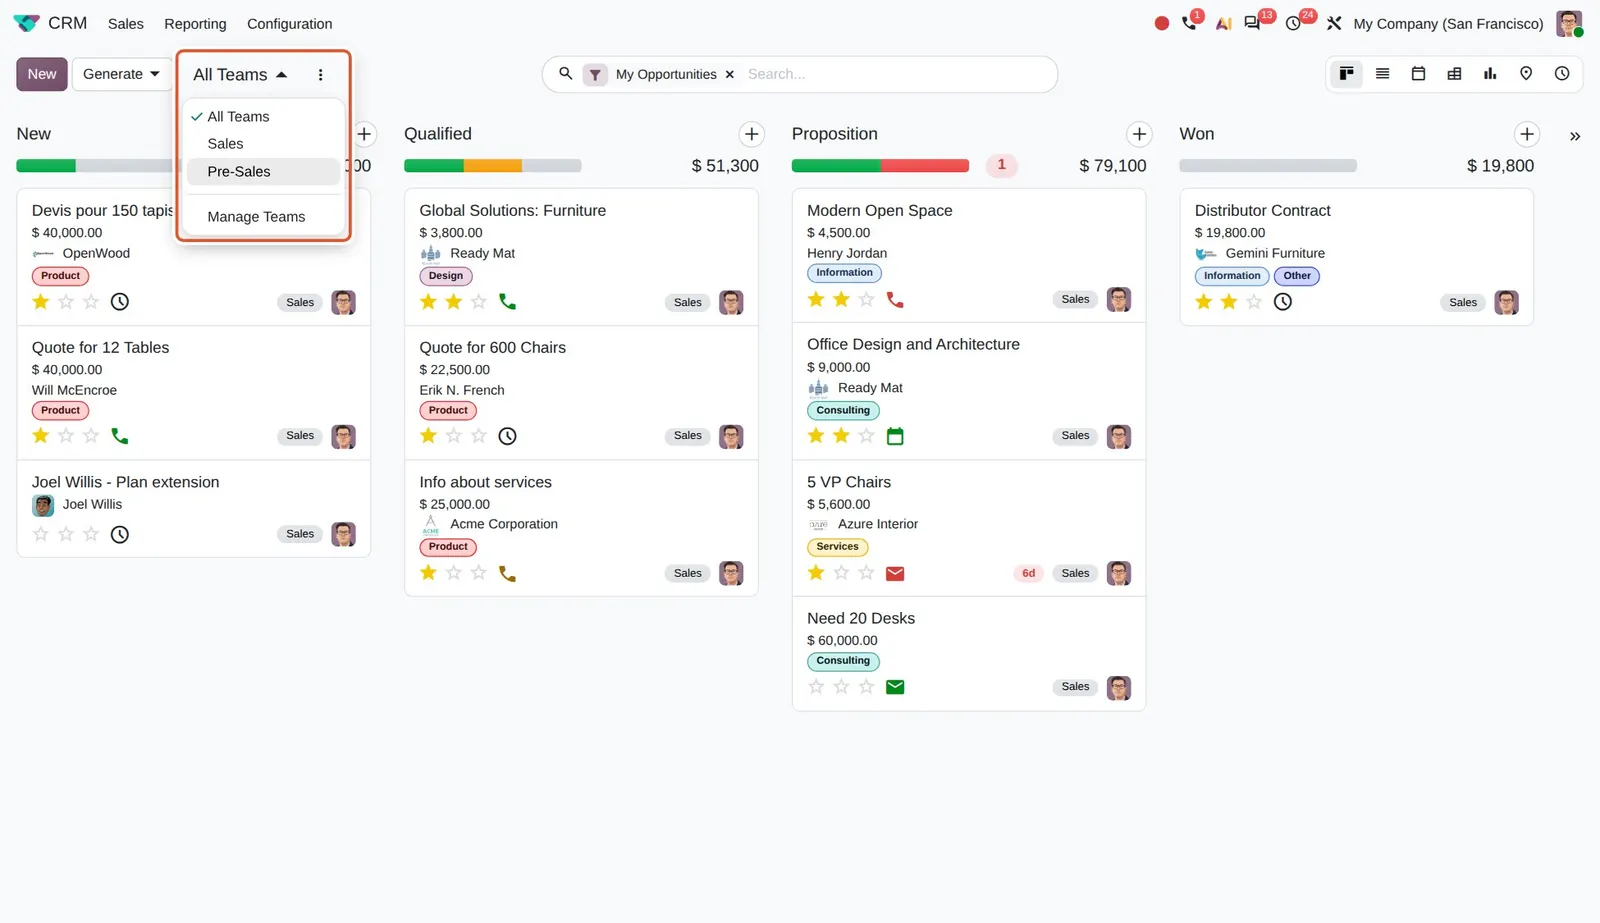Open the AI assistant icon
The height and width of the screenshot is (923, 1600).
click(1223, 23)
